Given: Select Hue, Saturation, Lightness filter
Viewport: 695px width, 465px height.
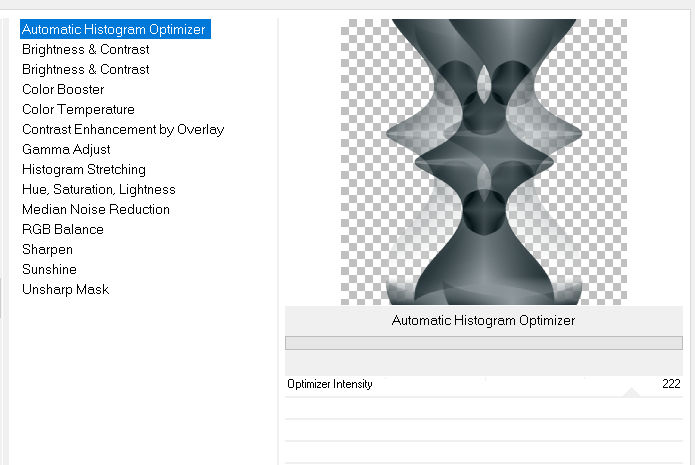Looking at the screenshot, I should coord(98,189).
